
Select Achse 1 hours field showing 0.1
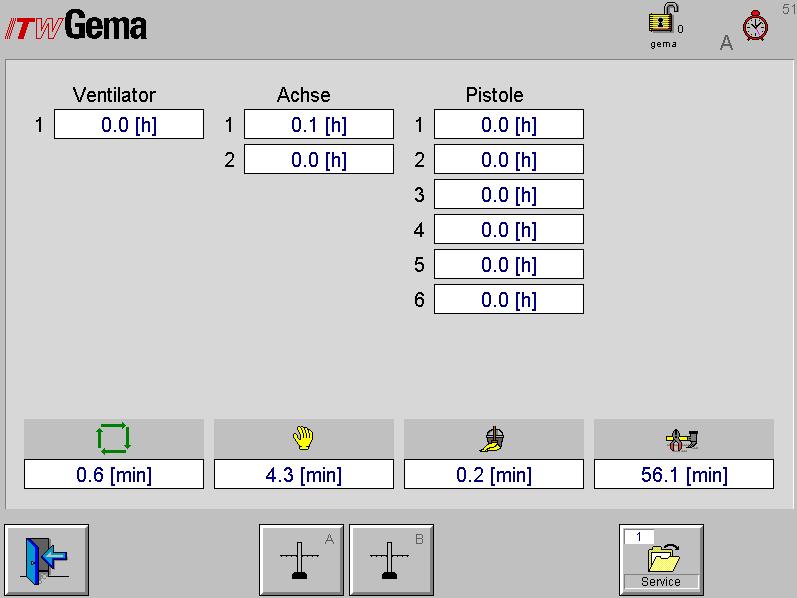(x=319, y=124)
